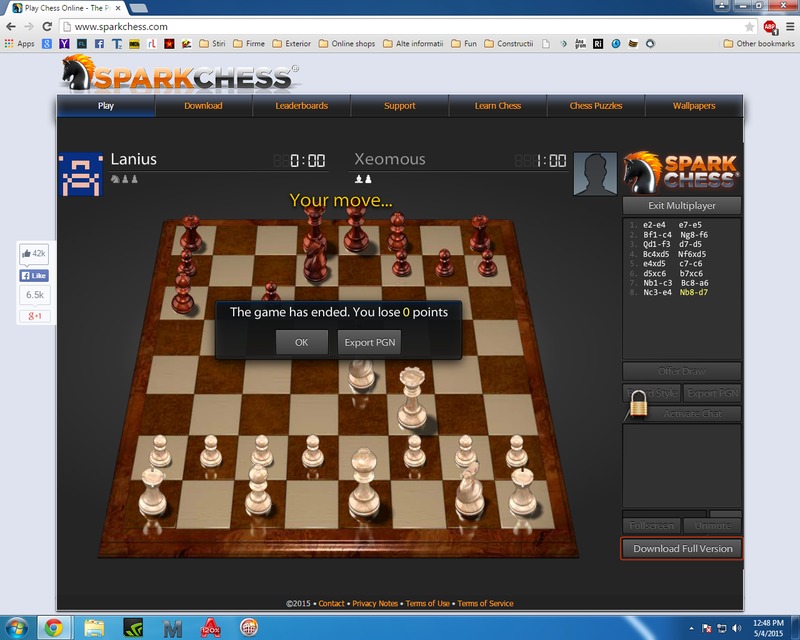
Task: Open the Other bookmarks folder
Action: coord(759,43)
